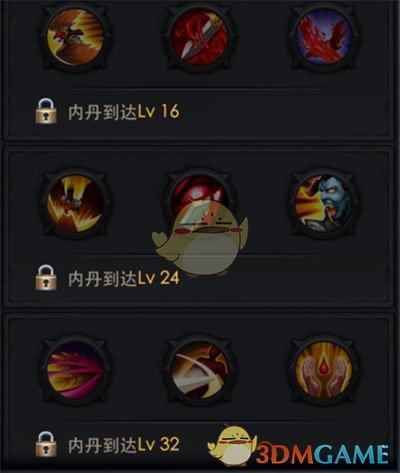The height and width of the screenshot is (473, 400).
Task: Pick the red swirl skill behind mascot
Action: point(199,192)
